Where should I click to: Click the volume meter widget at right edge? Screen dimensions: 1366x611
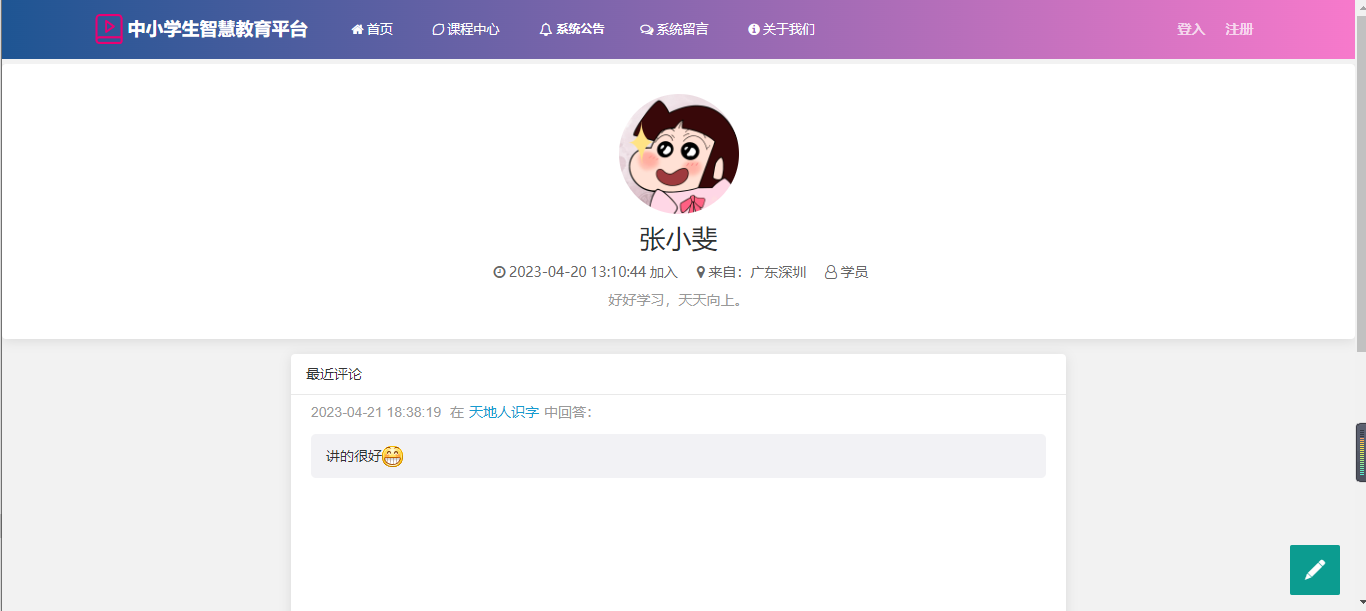coord(1361,452)
